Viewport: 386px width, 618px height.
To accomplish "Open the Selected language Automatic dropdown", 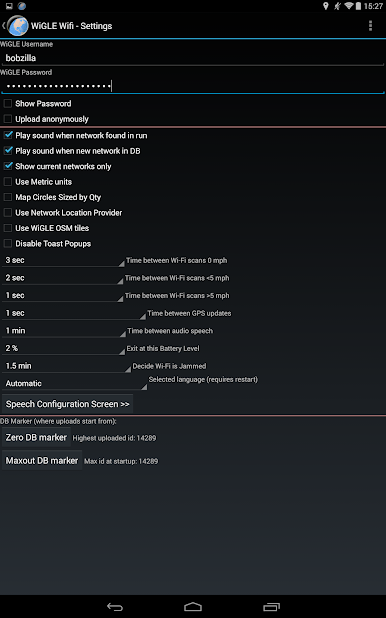I will (75, 383).
